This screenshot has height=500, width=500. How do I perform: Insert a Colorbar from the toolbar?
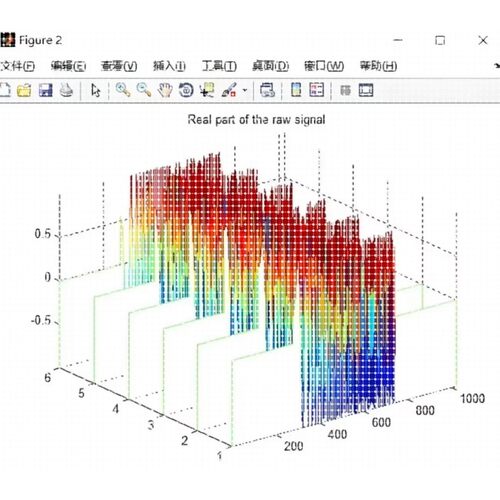296,90
